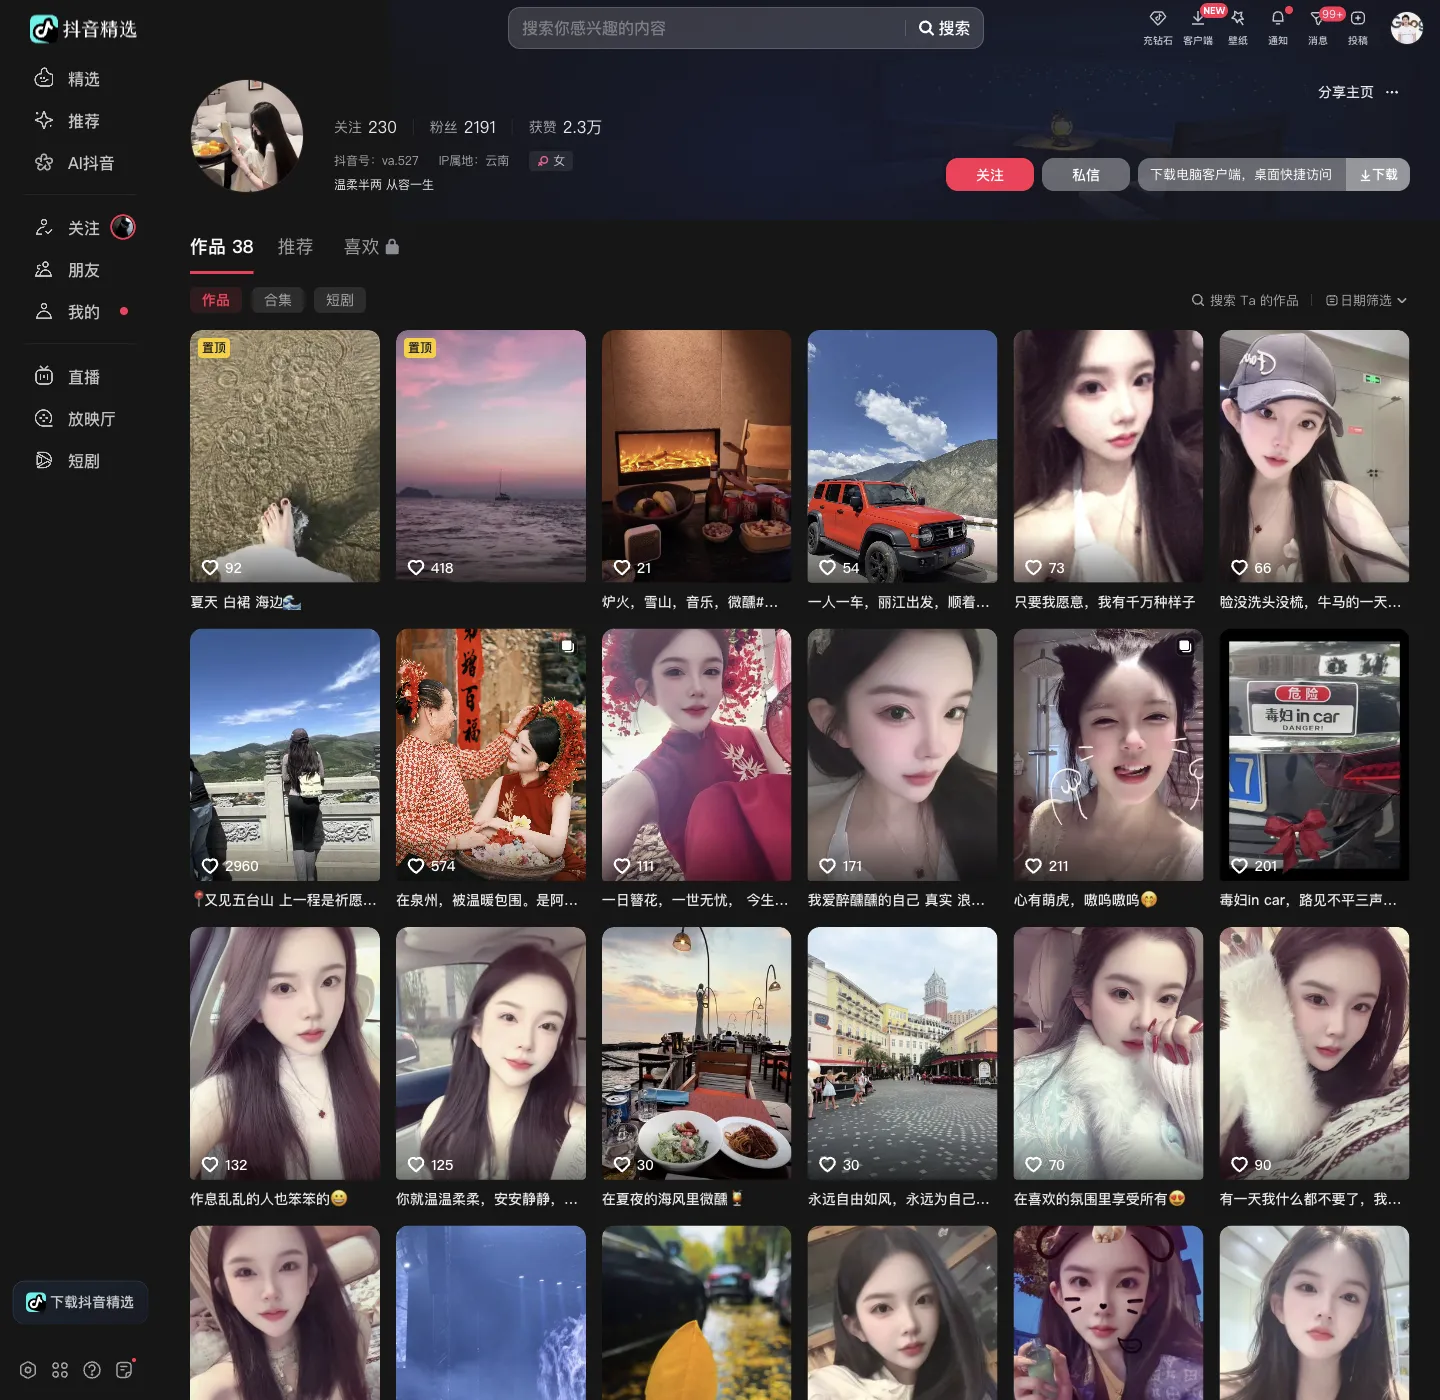Open 我的 profile page in sidebar
The image size is (1440, 1400).
(x=68, y=312)
